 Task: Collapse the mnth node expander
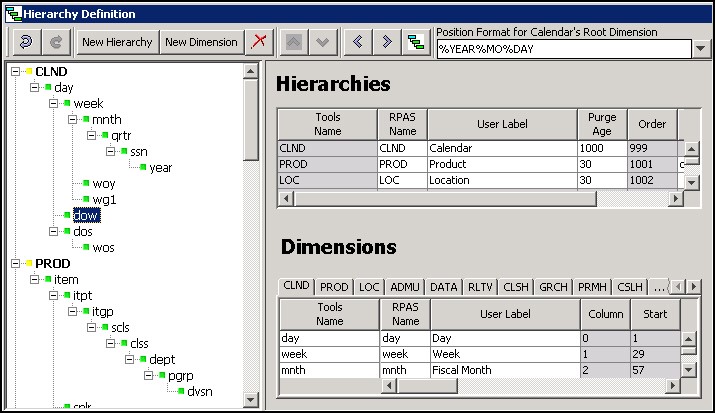73,119
